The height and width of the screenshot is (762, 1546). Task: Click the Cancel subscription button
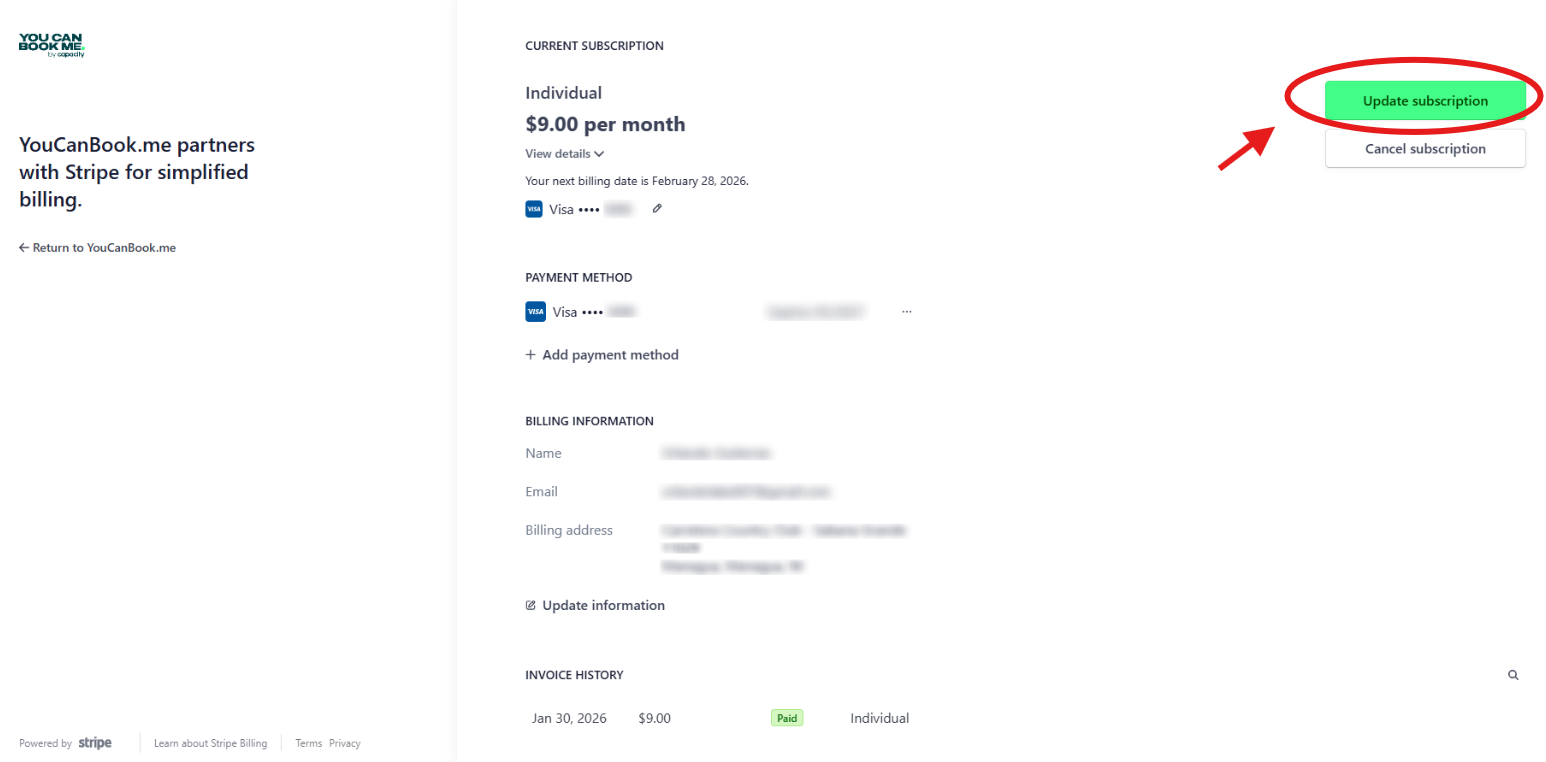(x=1425, y=149)
